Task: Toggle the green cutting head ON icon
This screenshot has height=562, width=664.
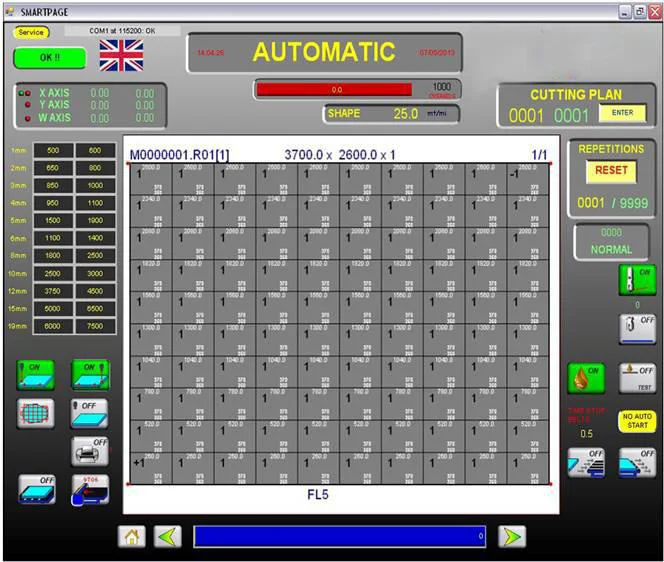Action: tap(637, 280)
